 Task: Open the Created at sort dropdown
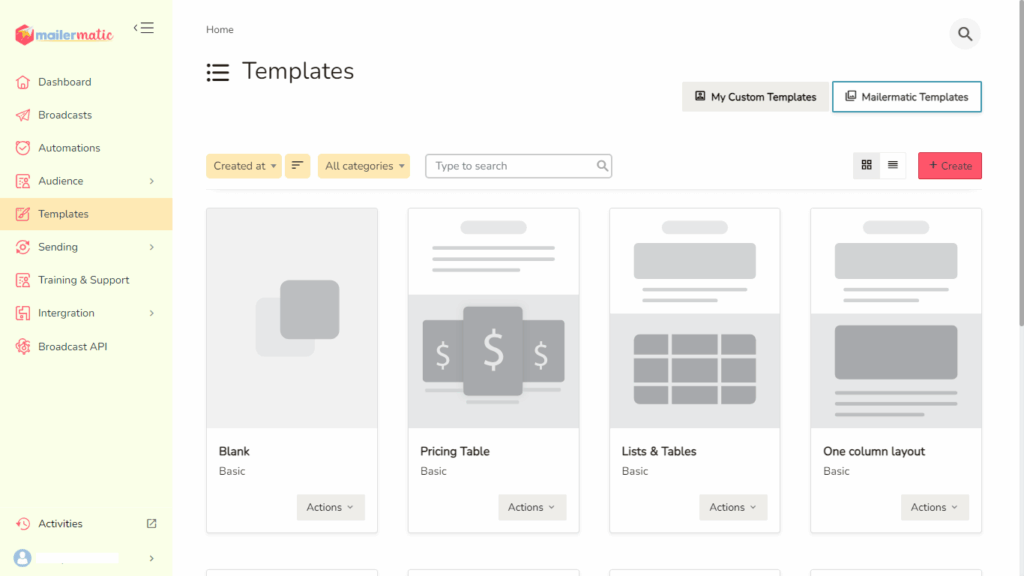pos(244,166)
